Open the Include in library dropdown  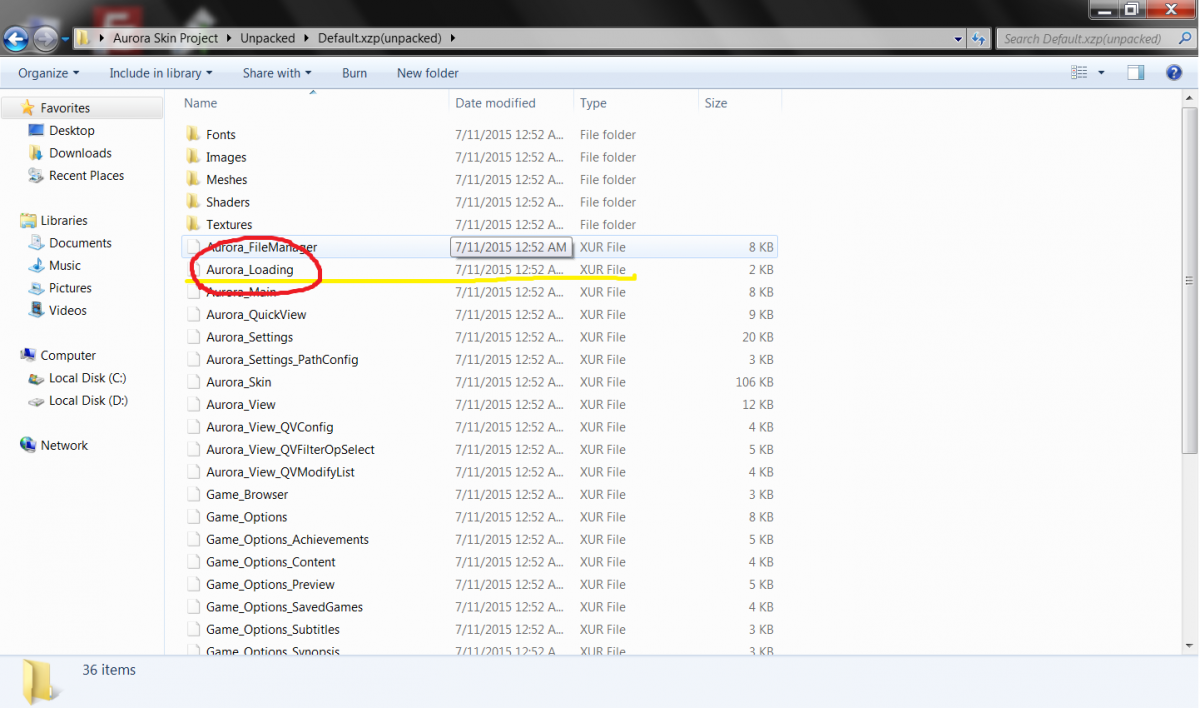click(161, 73)
